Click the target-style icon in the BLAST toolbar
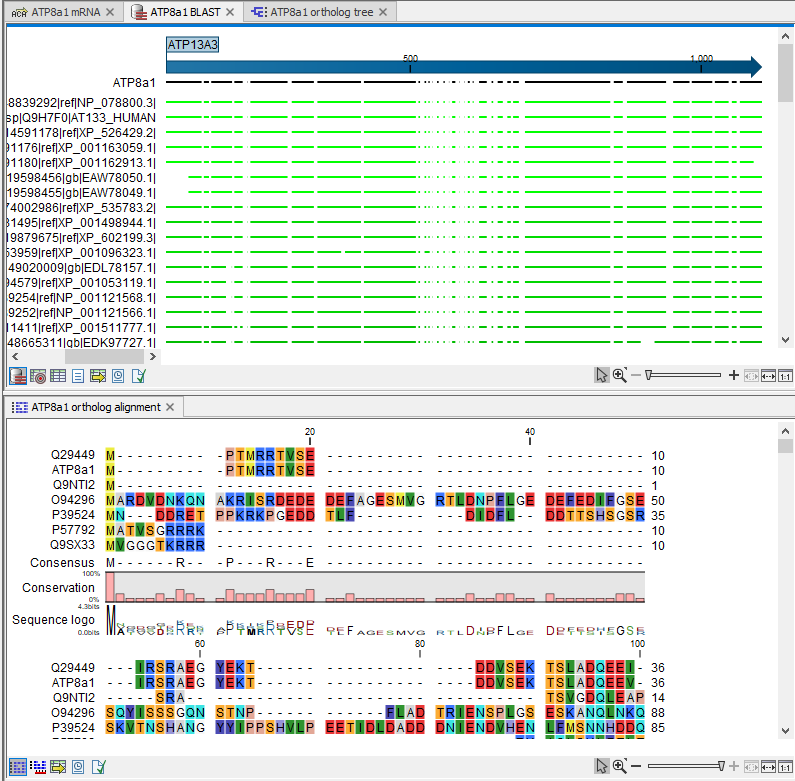 [x=38, y=376]
